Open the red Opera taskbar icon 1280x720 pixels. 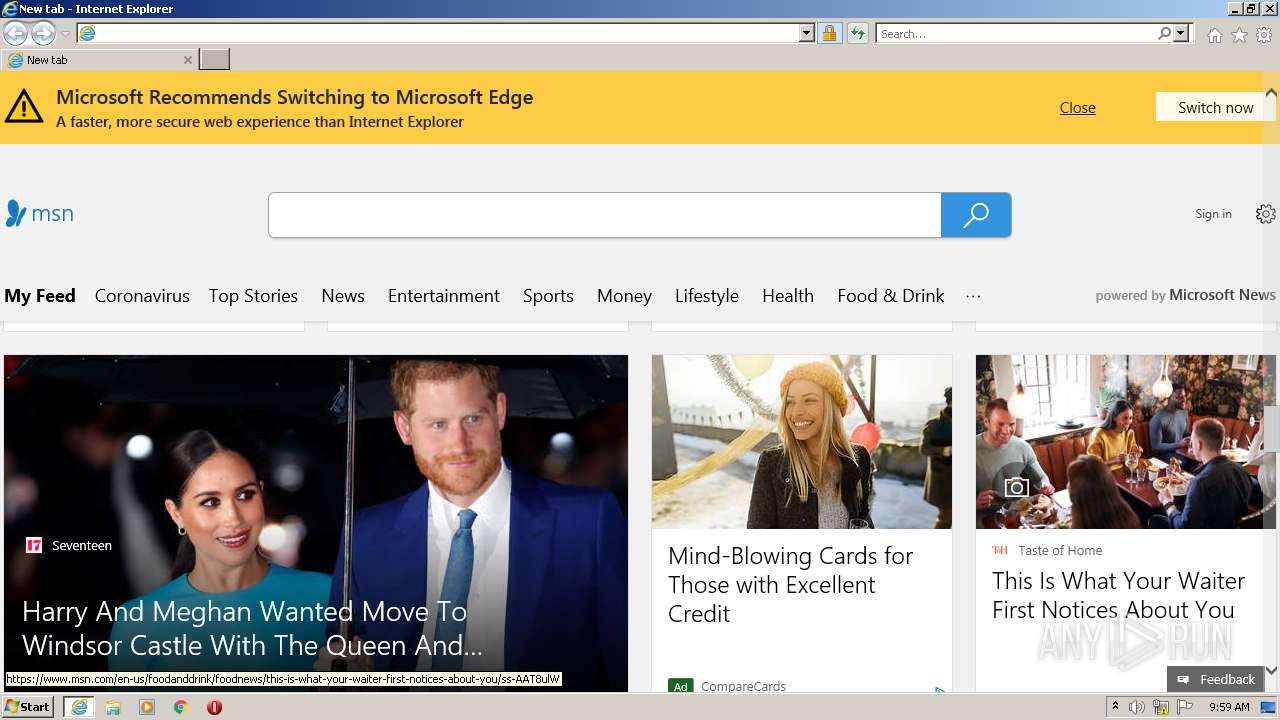pos(214,707)
